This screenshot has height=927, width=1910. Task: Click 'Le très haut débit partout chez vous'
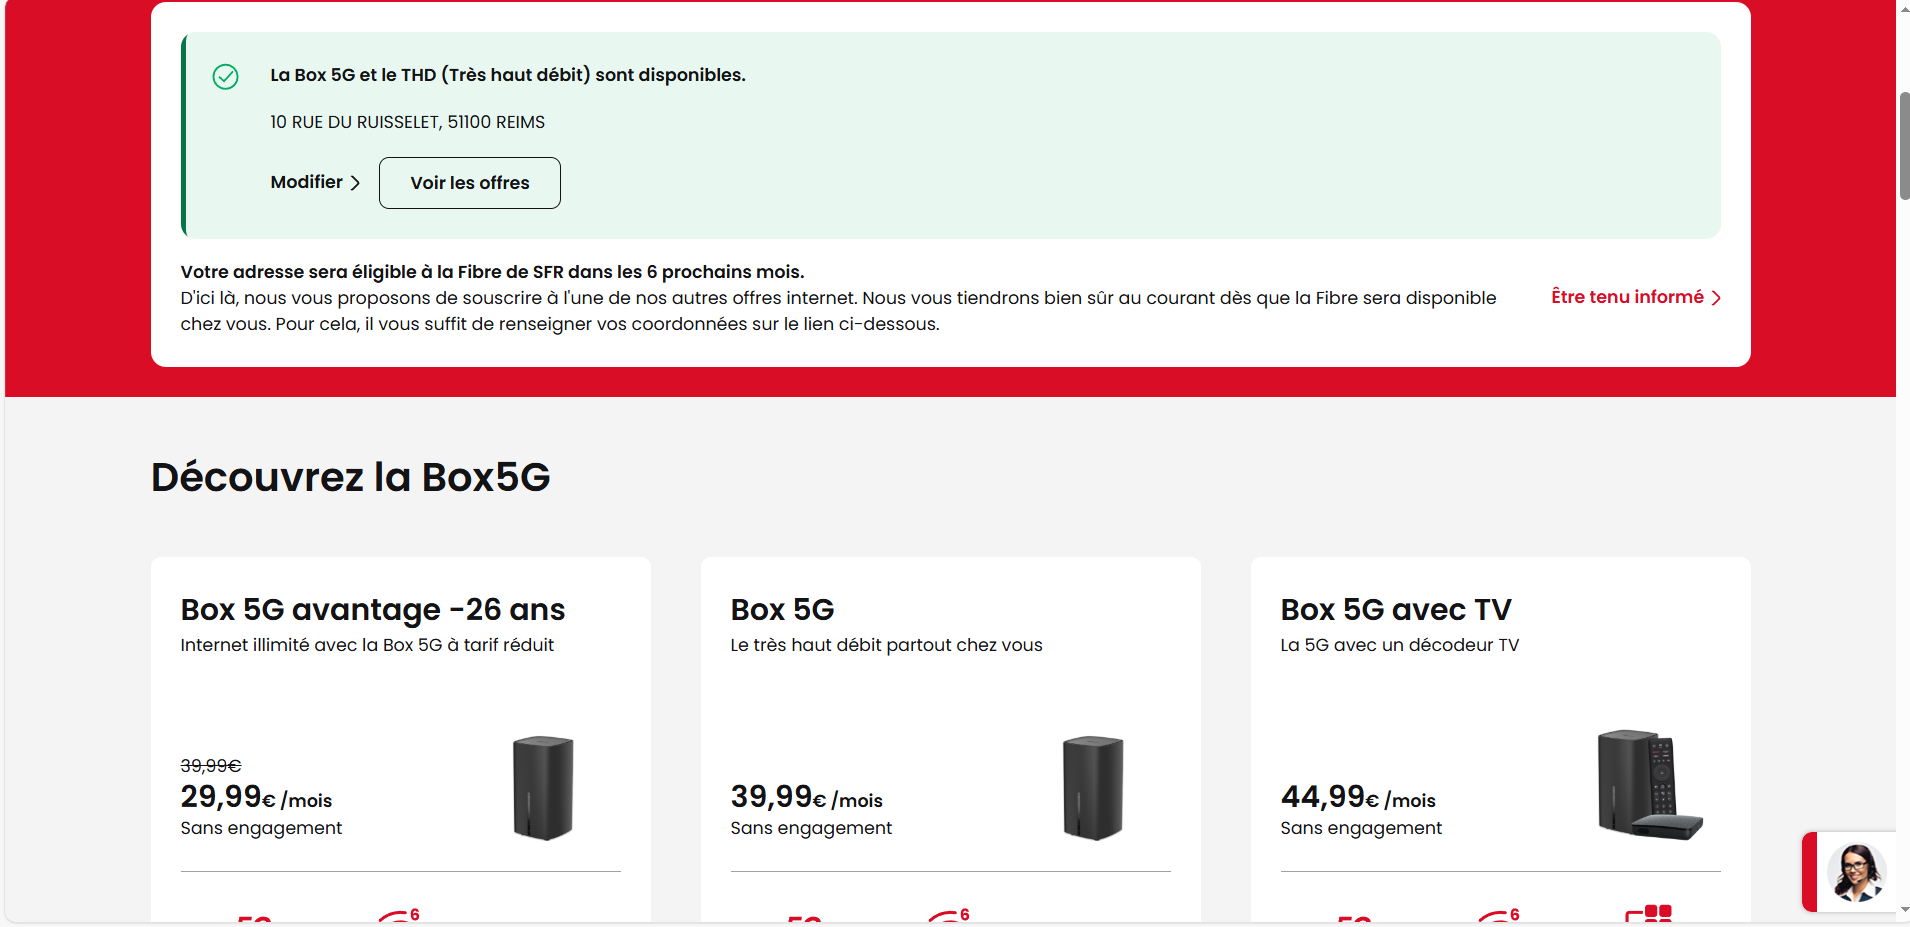click(887, 645)
